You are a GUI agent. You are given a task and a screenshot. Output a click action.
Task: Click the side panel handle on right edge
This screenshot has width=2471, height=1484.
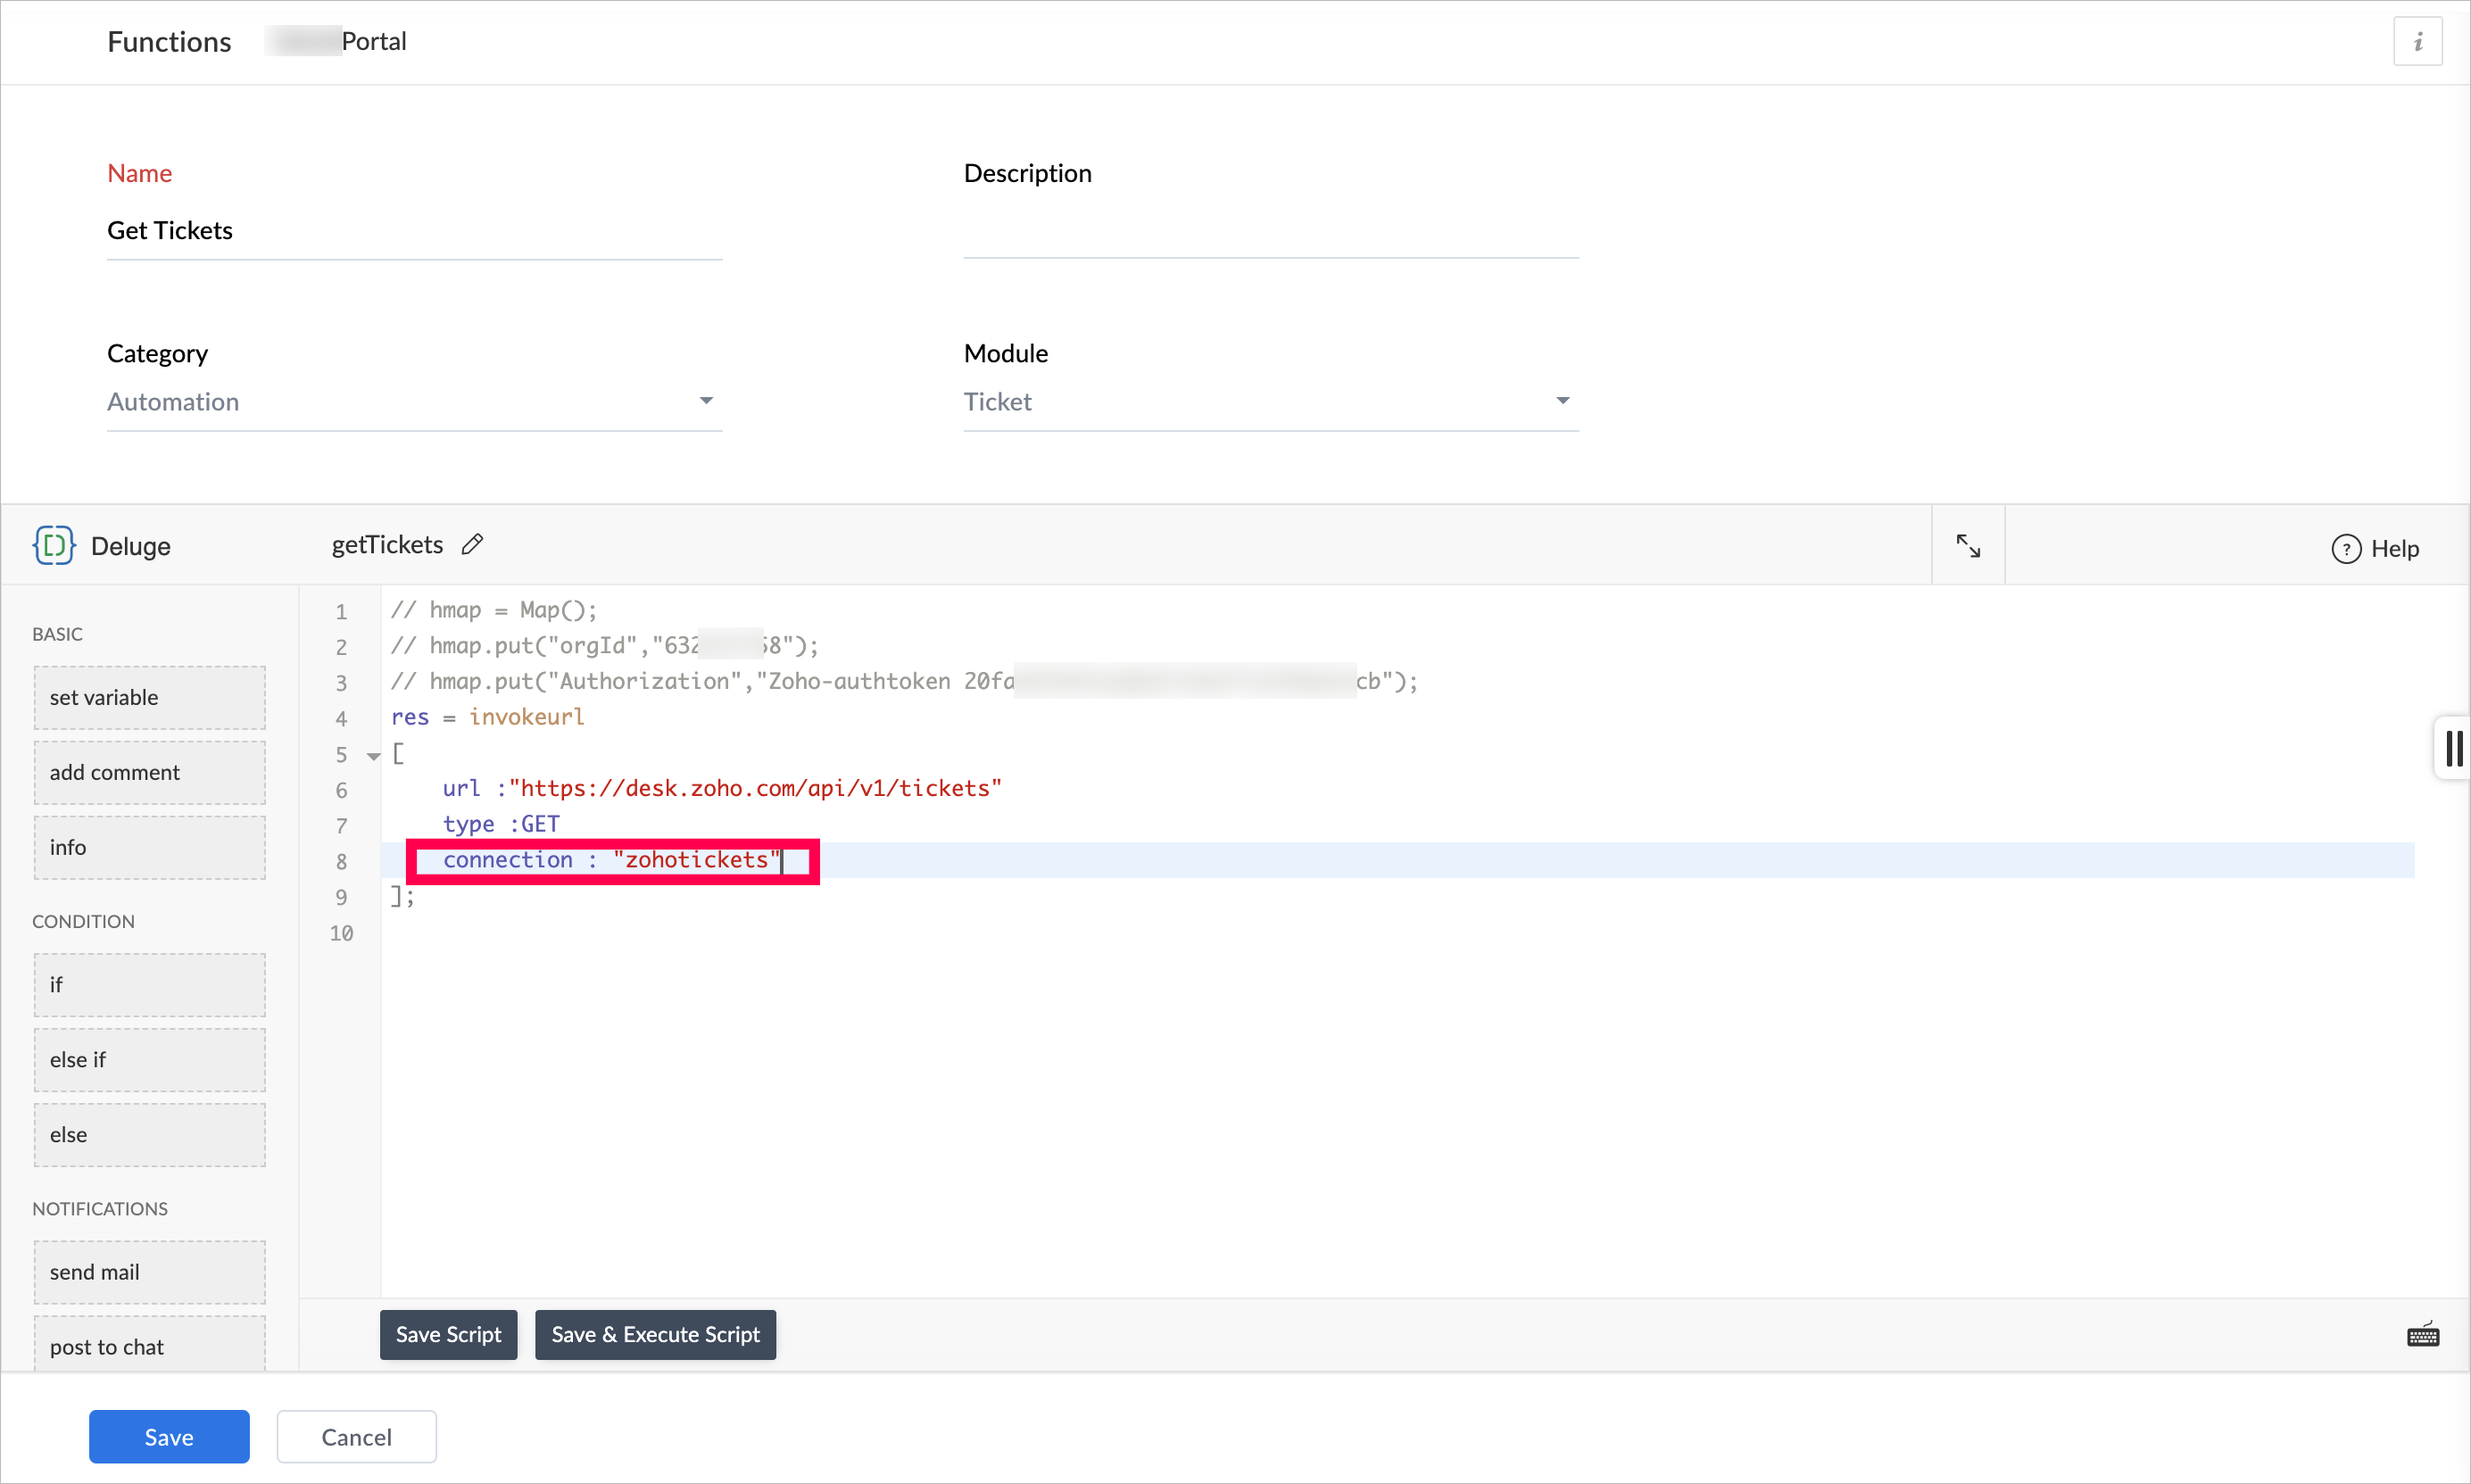coord(2453,748)
